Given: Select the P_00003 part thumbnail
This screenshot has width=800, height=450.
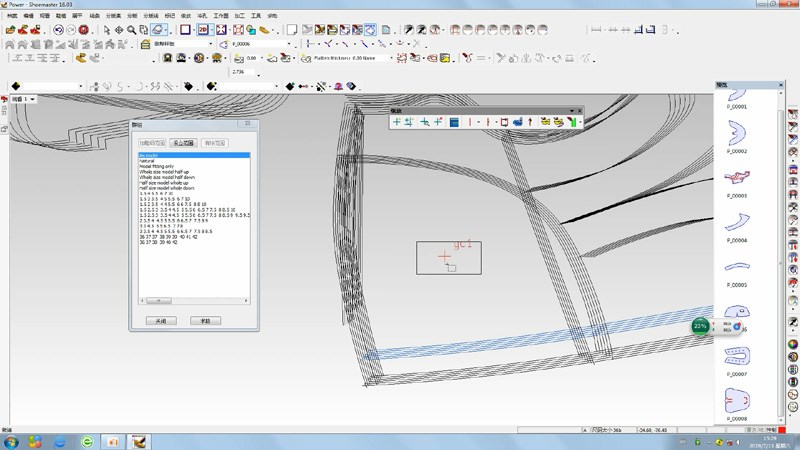Looking at the screenshot, I should pyautogui.click(x=738, y=178).
